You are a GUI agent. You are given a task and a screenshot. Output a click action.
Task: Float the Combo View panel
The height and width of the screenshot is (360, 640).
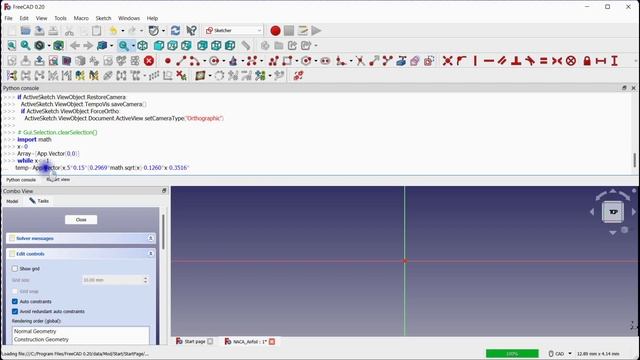click(x=164, y=191)
